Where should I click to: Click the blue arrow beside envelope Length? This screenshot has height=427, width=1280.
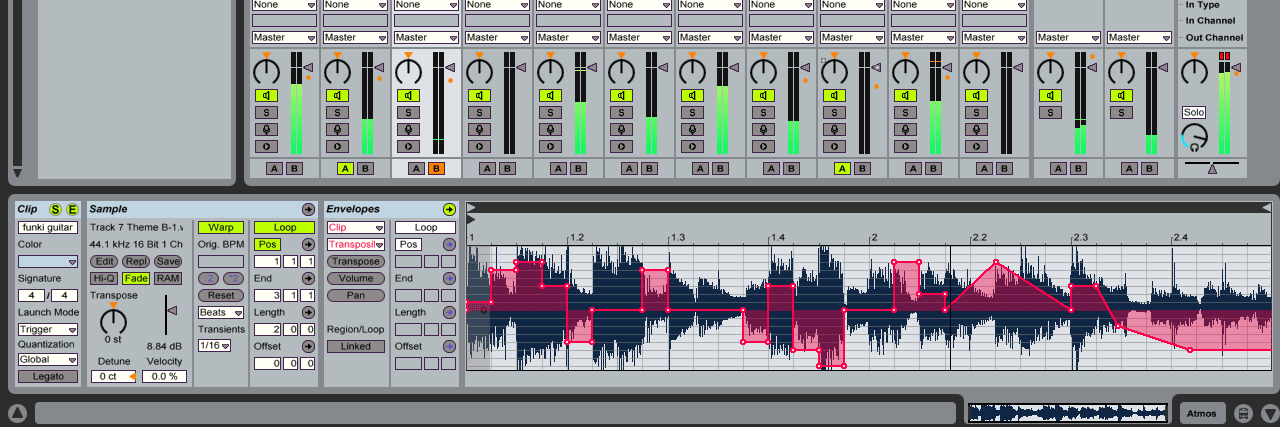click(449, 312)
